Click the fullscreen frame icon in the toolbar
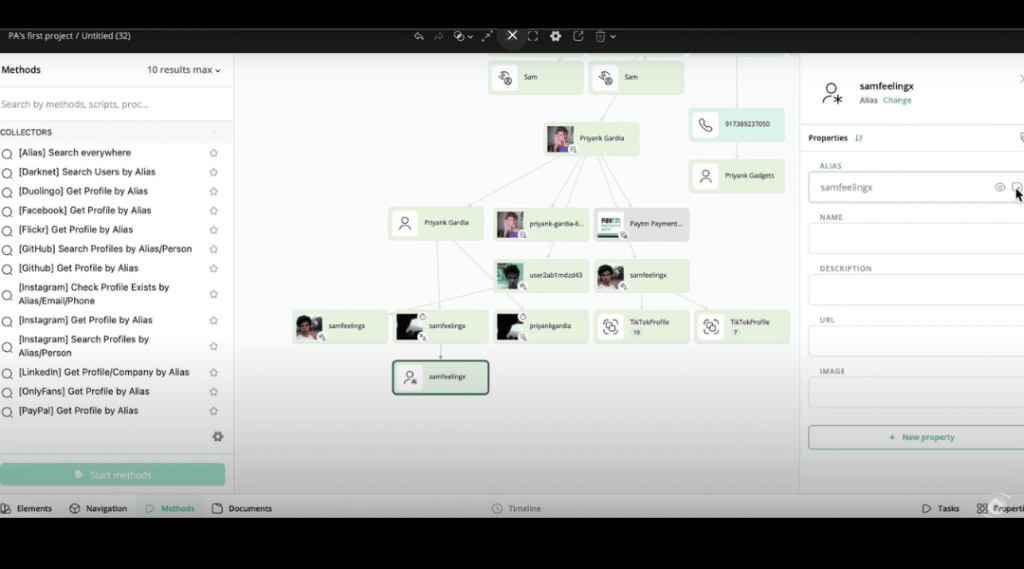This screenshot has width=1024, height=569. point(533,36)
